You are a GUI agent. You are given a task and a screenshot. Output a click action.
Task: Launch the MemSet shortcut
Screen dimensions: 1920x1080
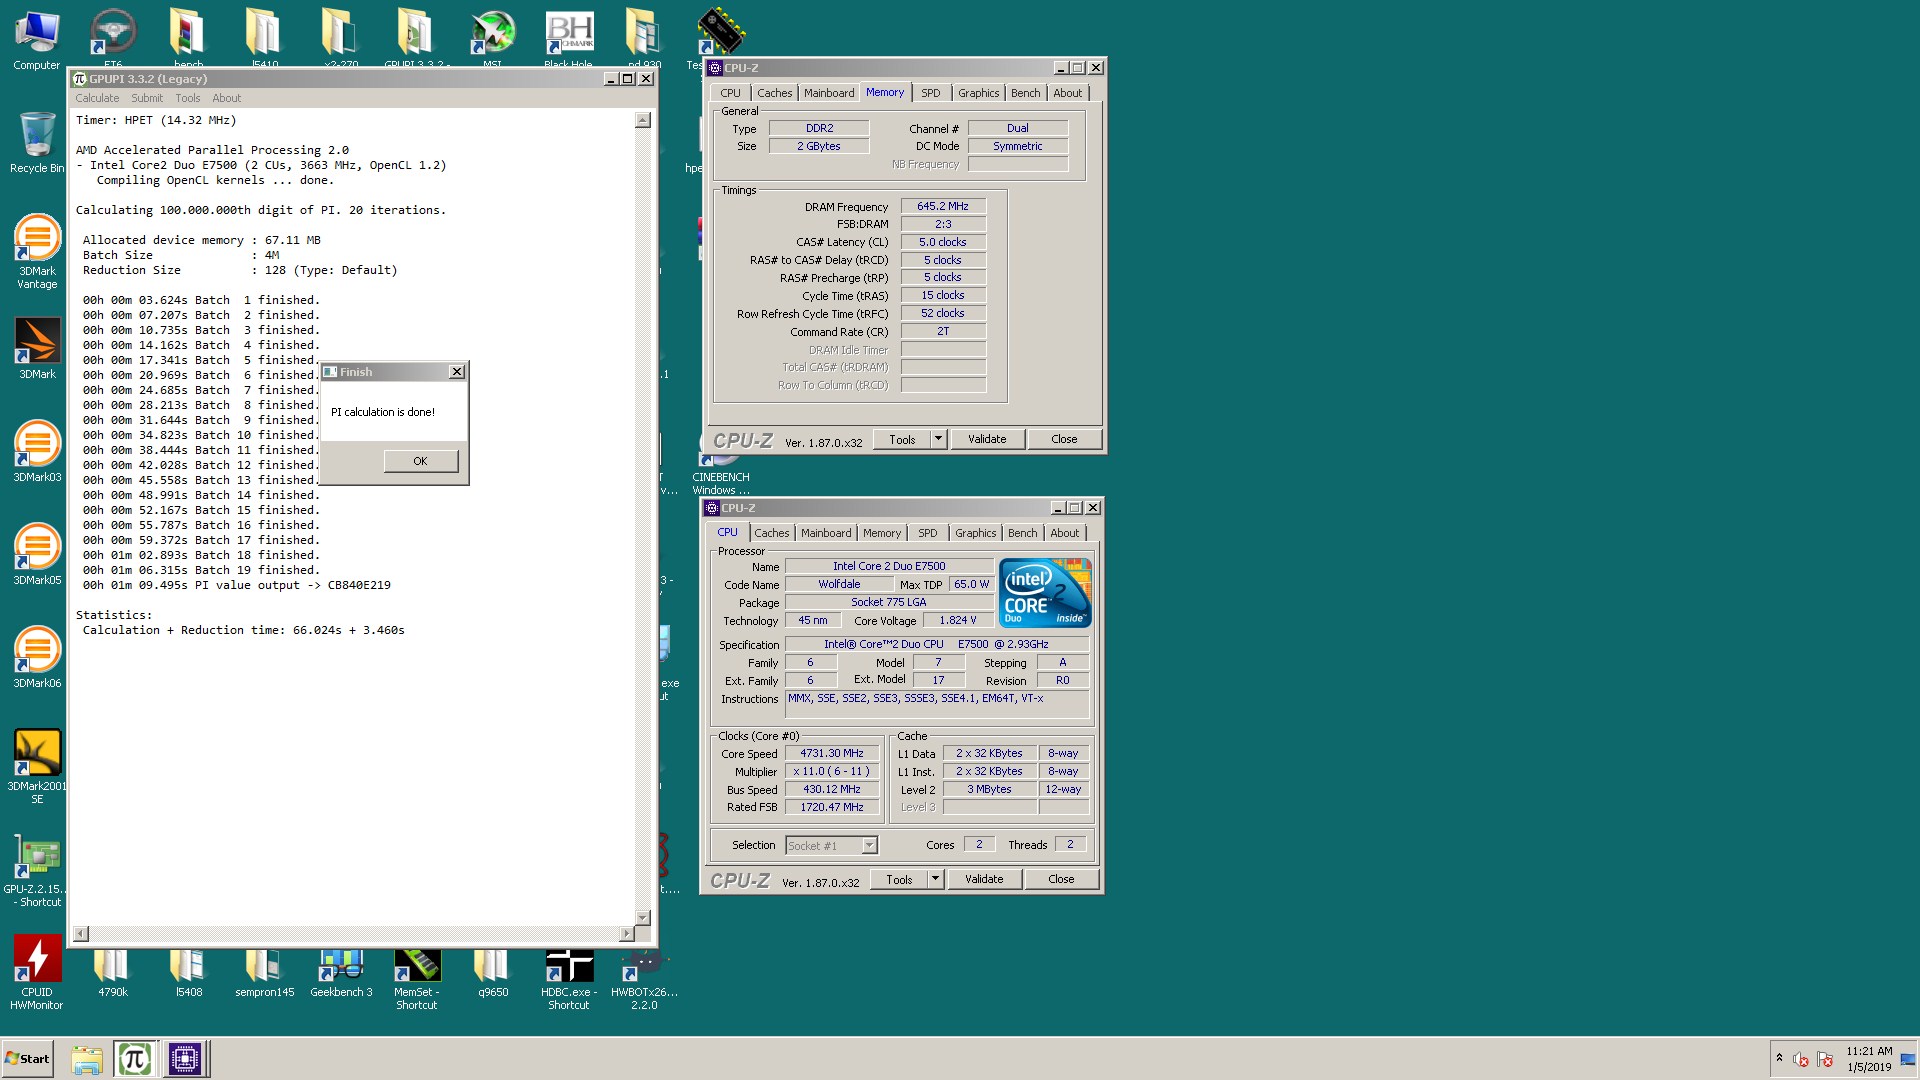(x=417, y=980)
